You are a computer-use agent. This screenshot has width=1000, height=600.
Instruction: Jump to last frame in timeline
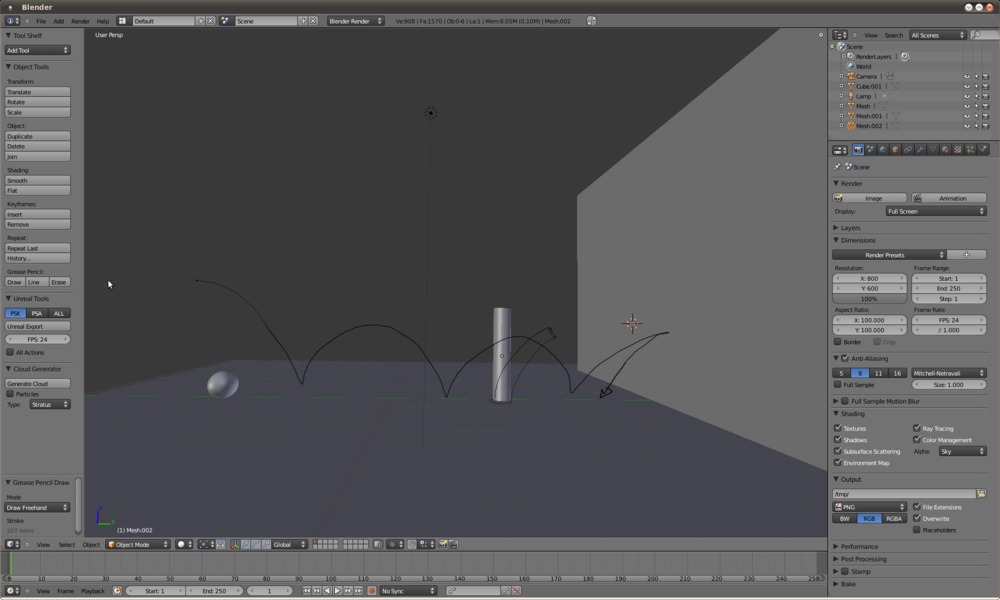pos(358,591)
